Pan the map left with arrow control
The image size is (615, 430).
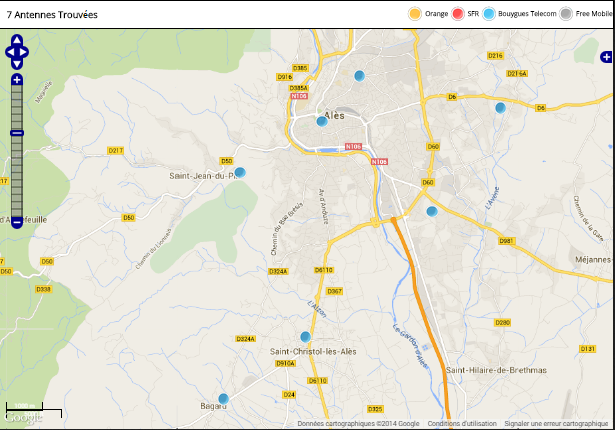point(8,51)
